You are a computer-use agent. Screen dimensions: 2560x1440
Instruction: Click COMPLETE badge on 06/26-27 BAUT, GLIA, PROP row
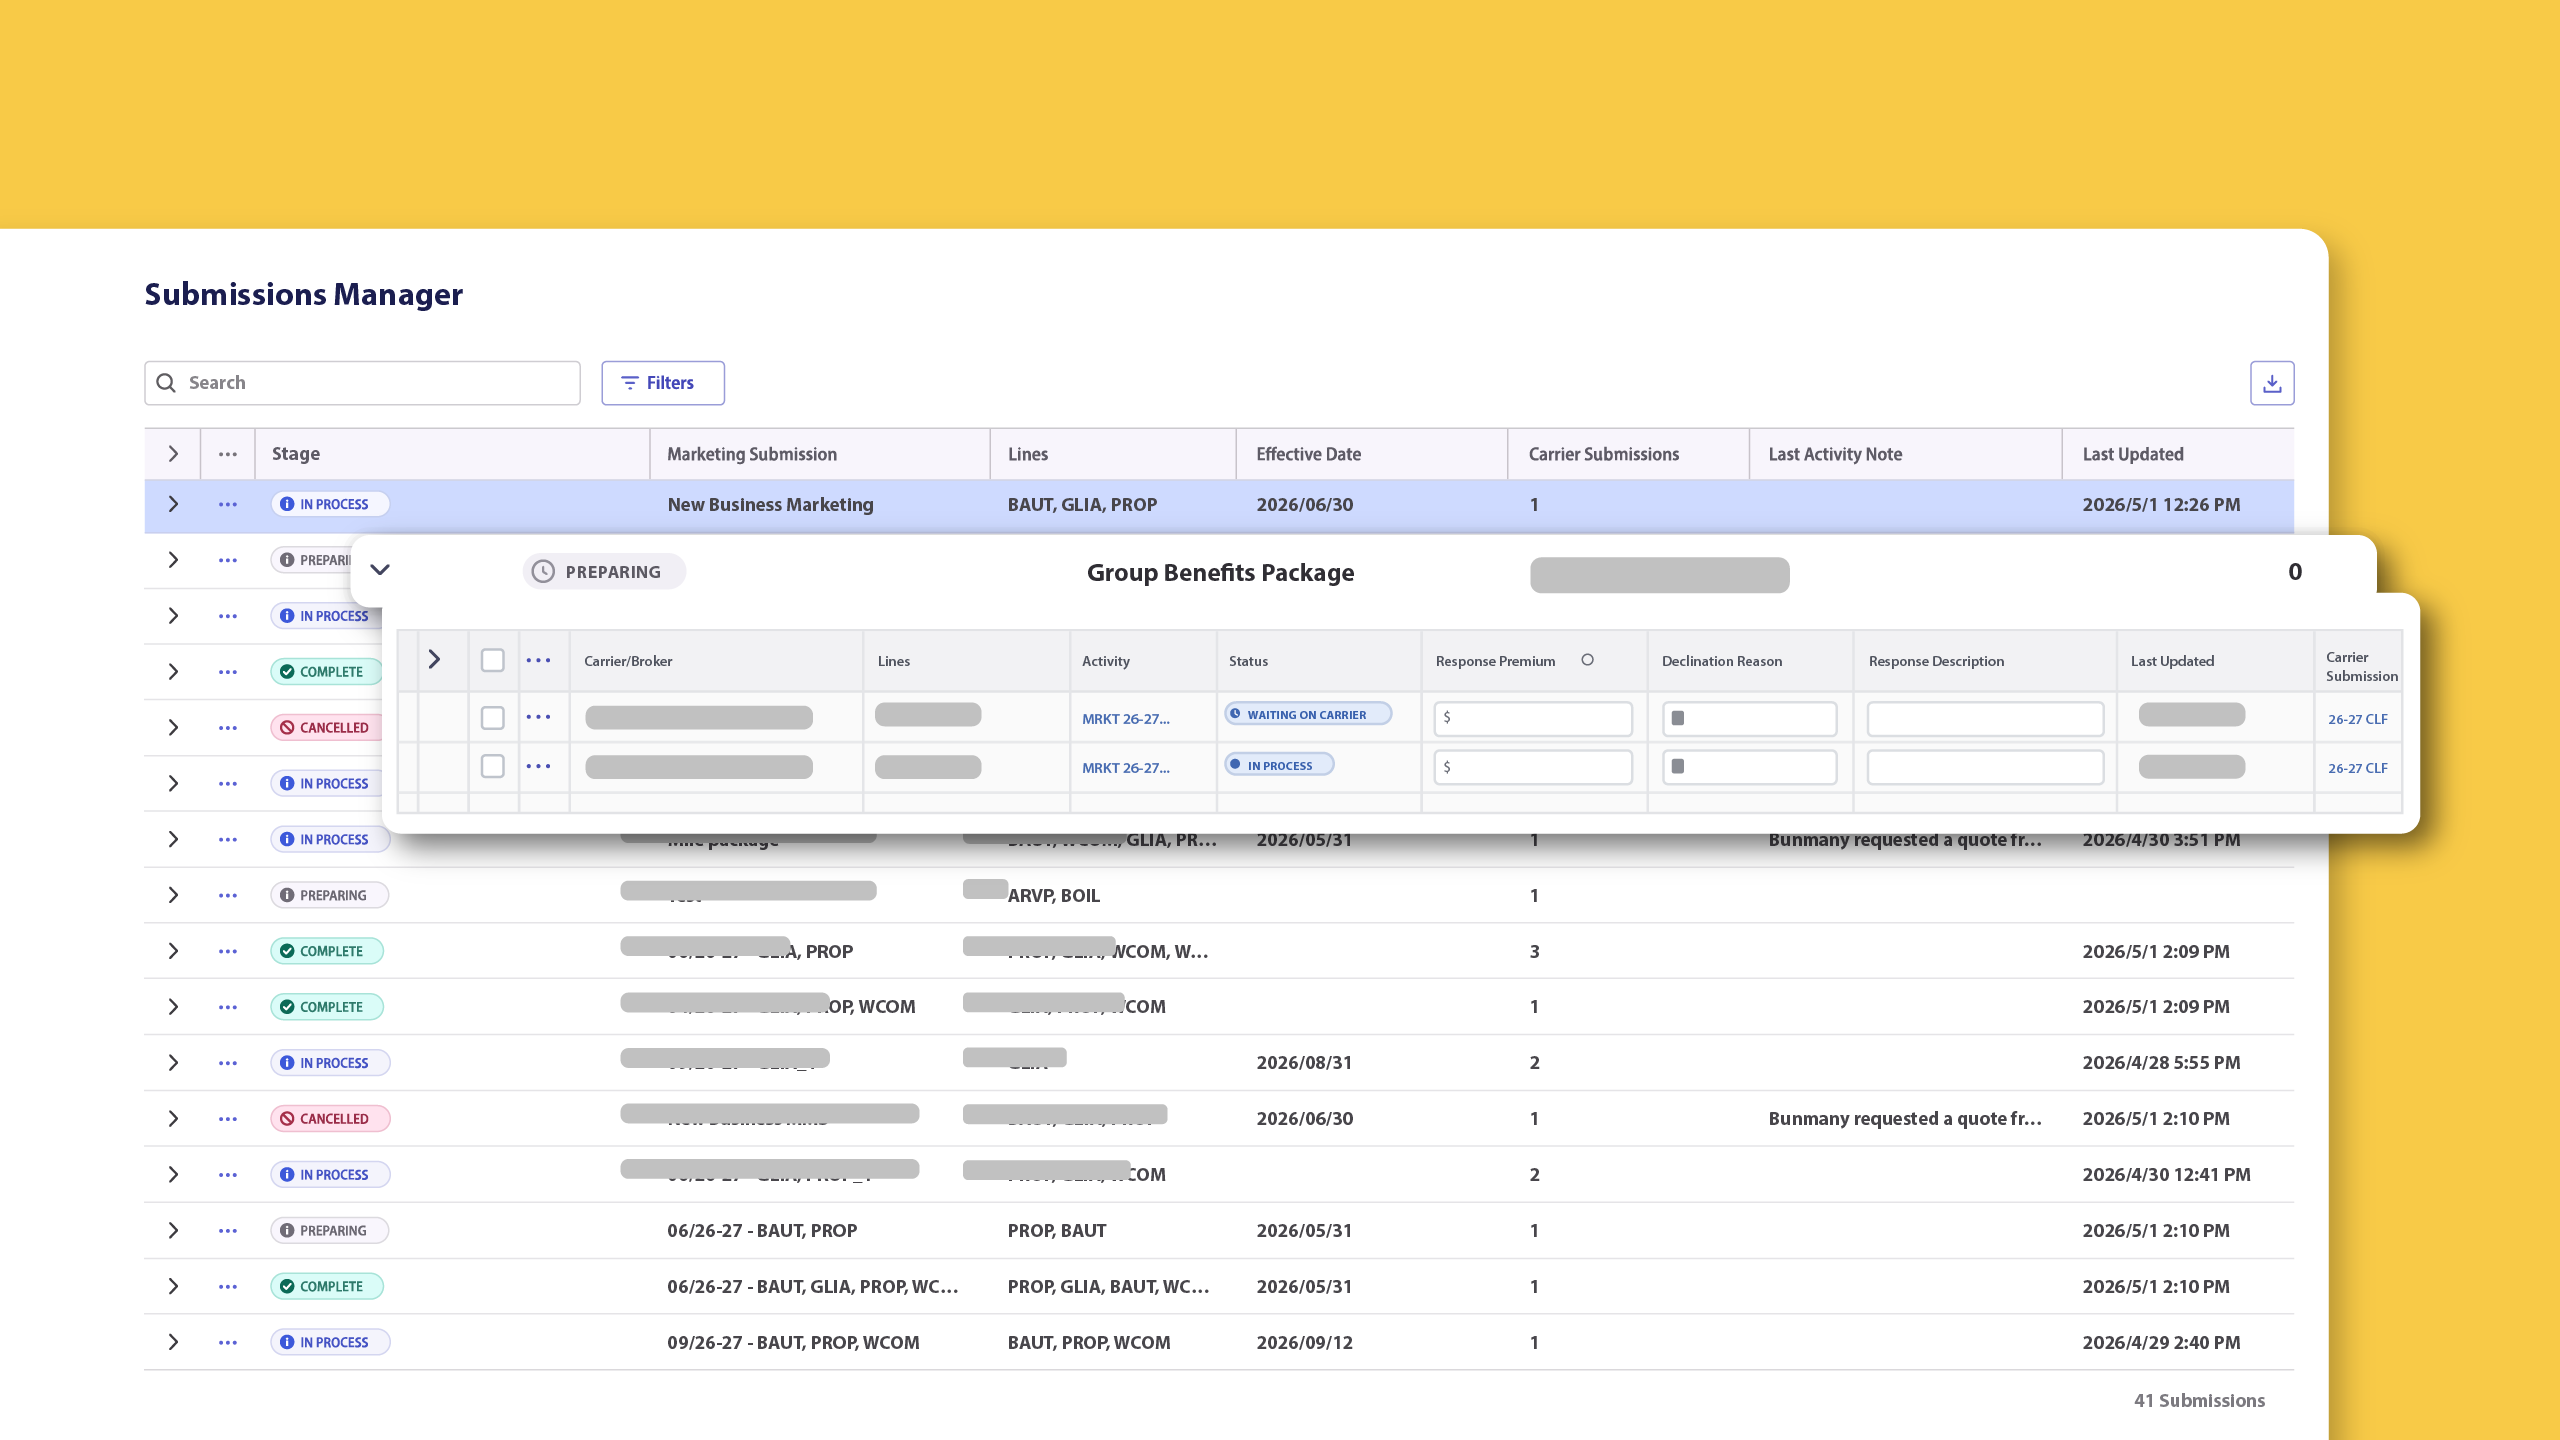coord(327,1286)
